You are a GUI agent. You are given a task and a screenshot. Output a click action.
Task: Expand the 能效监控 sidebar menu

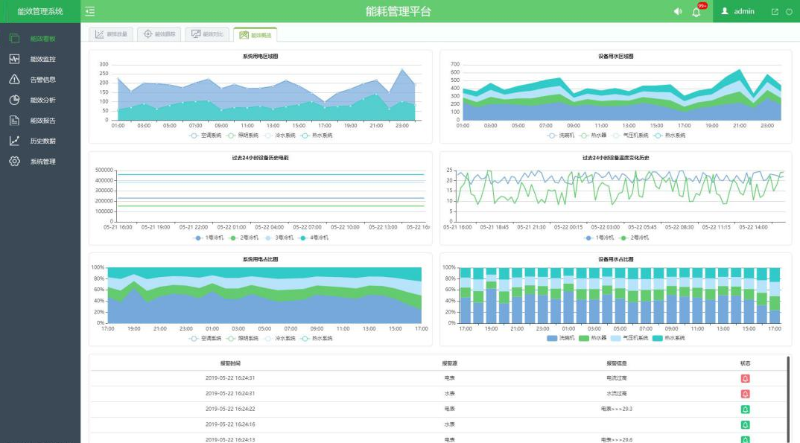[40, 59]
